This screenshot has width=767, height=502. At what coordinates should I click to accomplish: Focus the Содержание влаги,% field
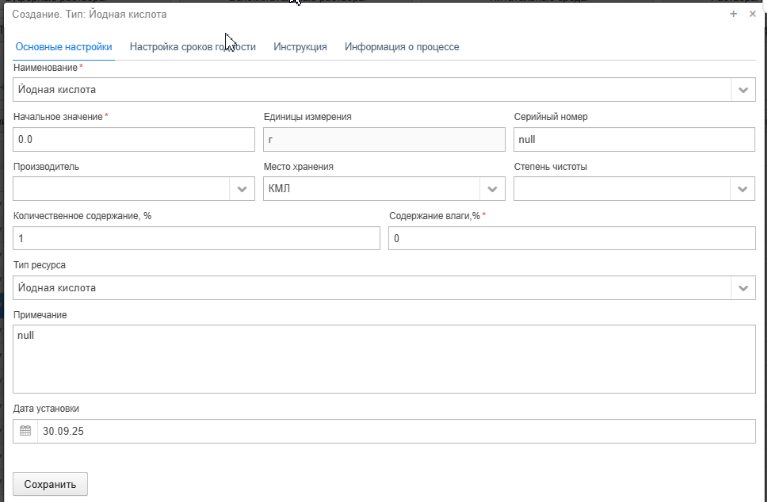572,238
